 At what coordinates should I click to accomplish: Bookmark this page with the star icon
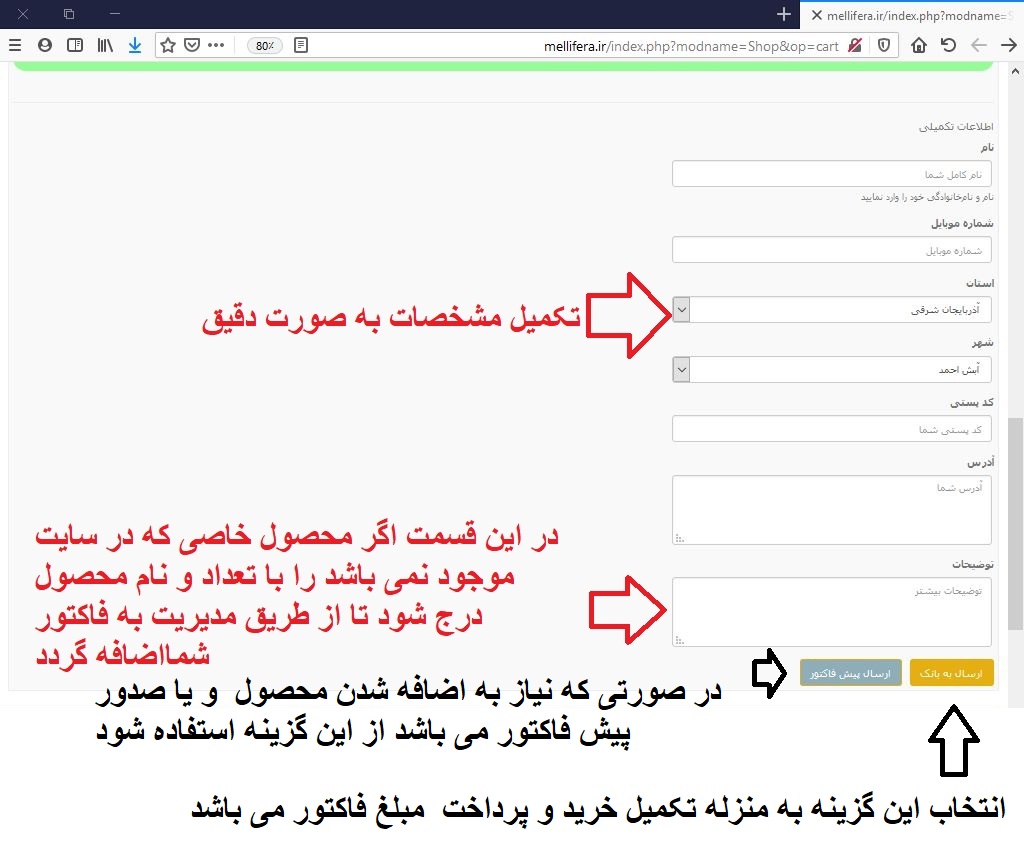point(168,45)
